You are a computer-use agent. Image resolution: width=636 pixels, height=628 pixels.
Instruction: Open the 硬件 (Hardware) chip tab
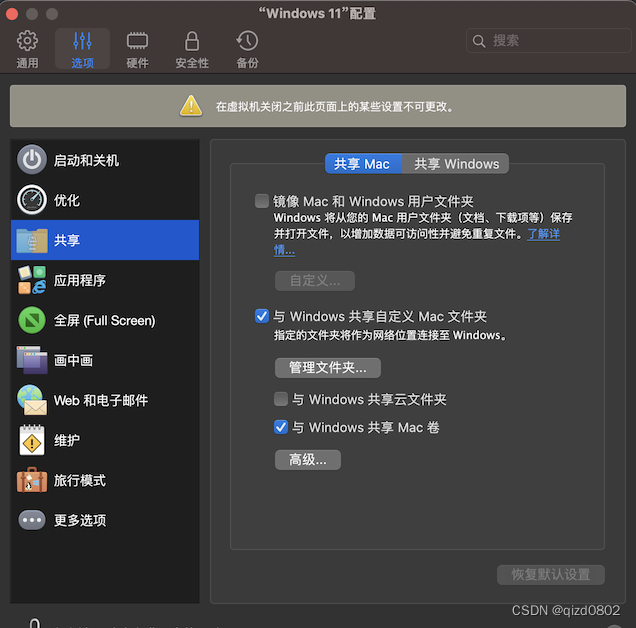click(138, 49)
